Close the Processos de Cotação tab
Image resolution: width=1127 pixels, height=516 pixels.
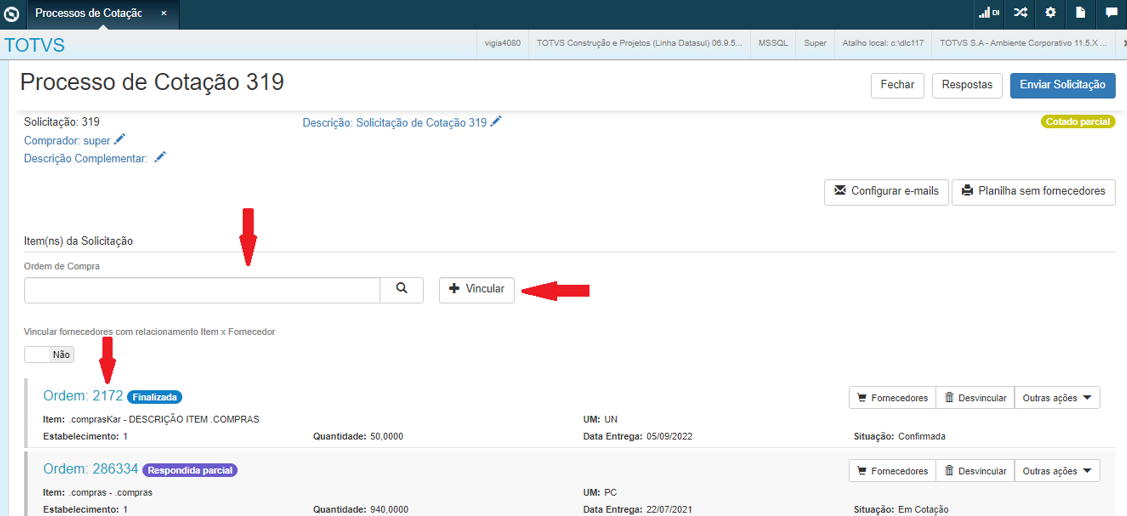tap(164, 14)
